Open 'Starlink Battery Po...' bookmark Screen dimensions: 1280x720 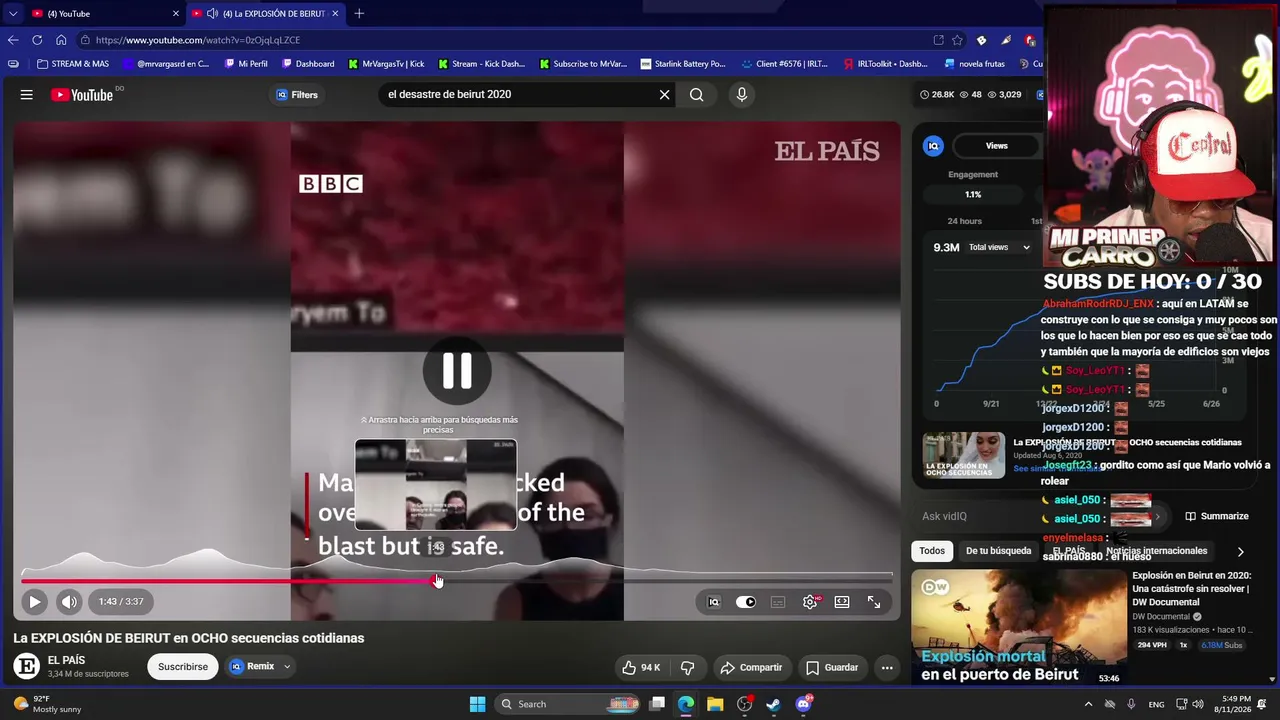coord(683,64)
